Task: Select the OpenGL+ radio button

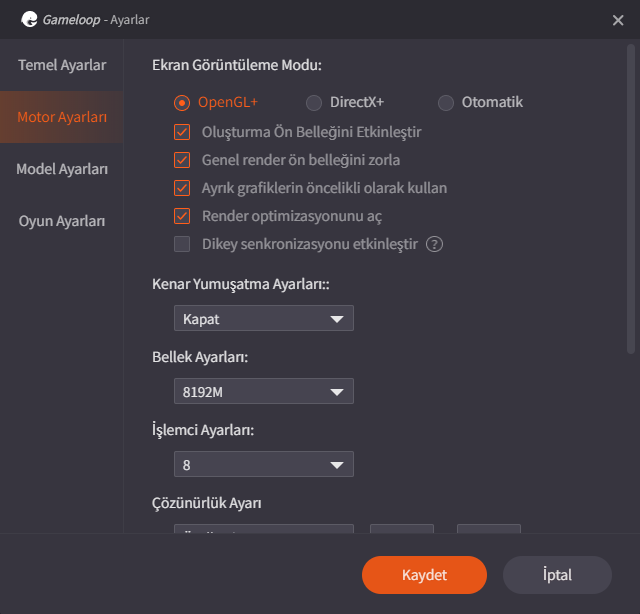Action: (x=182, y=102)
